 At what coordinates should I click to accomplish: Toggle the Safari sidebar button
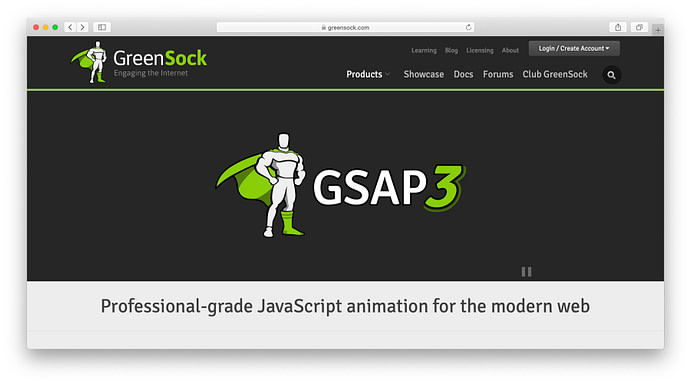(x=102, y=27)
